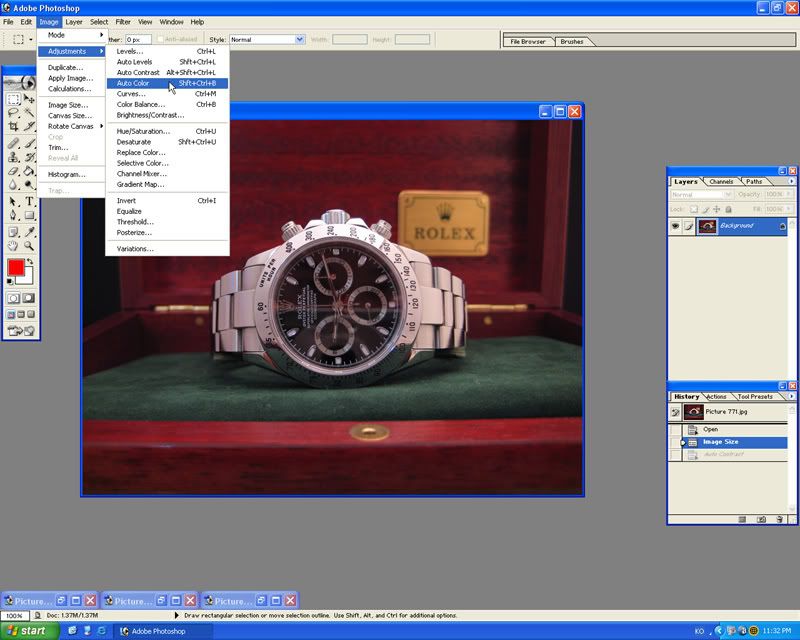
Task: Expand Rotate Canvas submenu
Action: (x=71, y=126)
